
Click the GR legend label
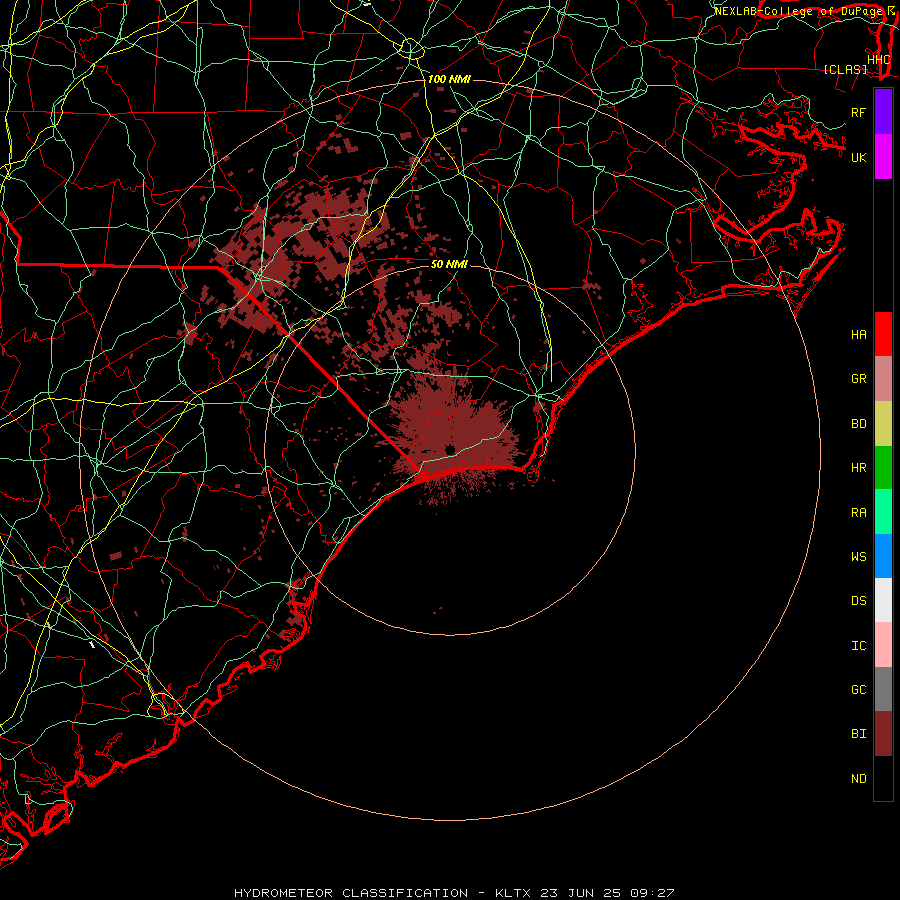point(858,379)
